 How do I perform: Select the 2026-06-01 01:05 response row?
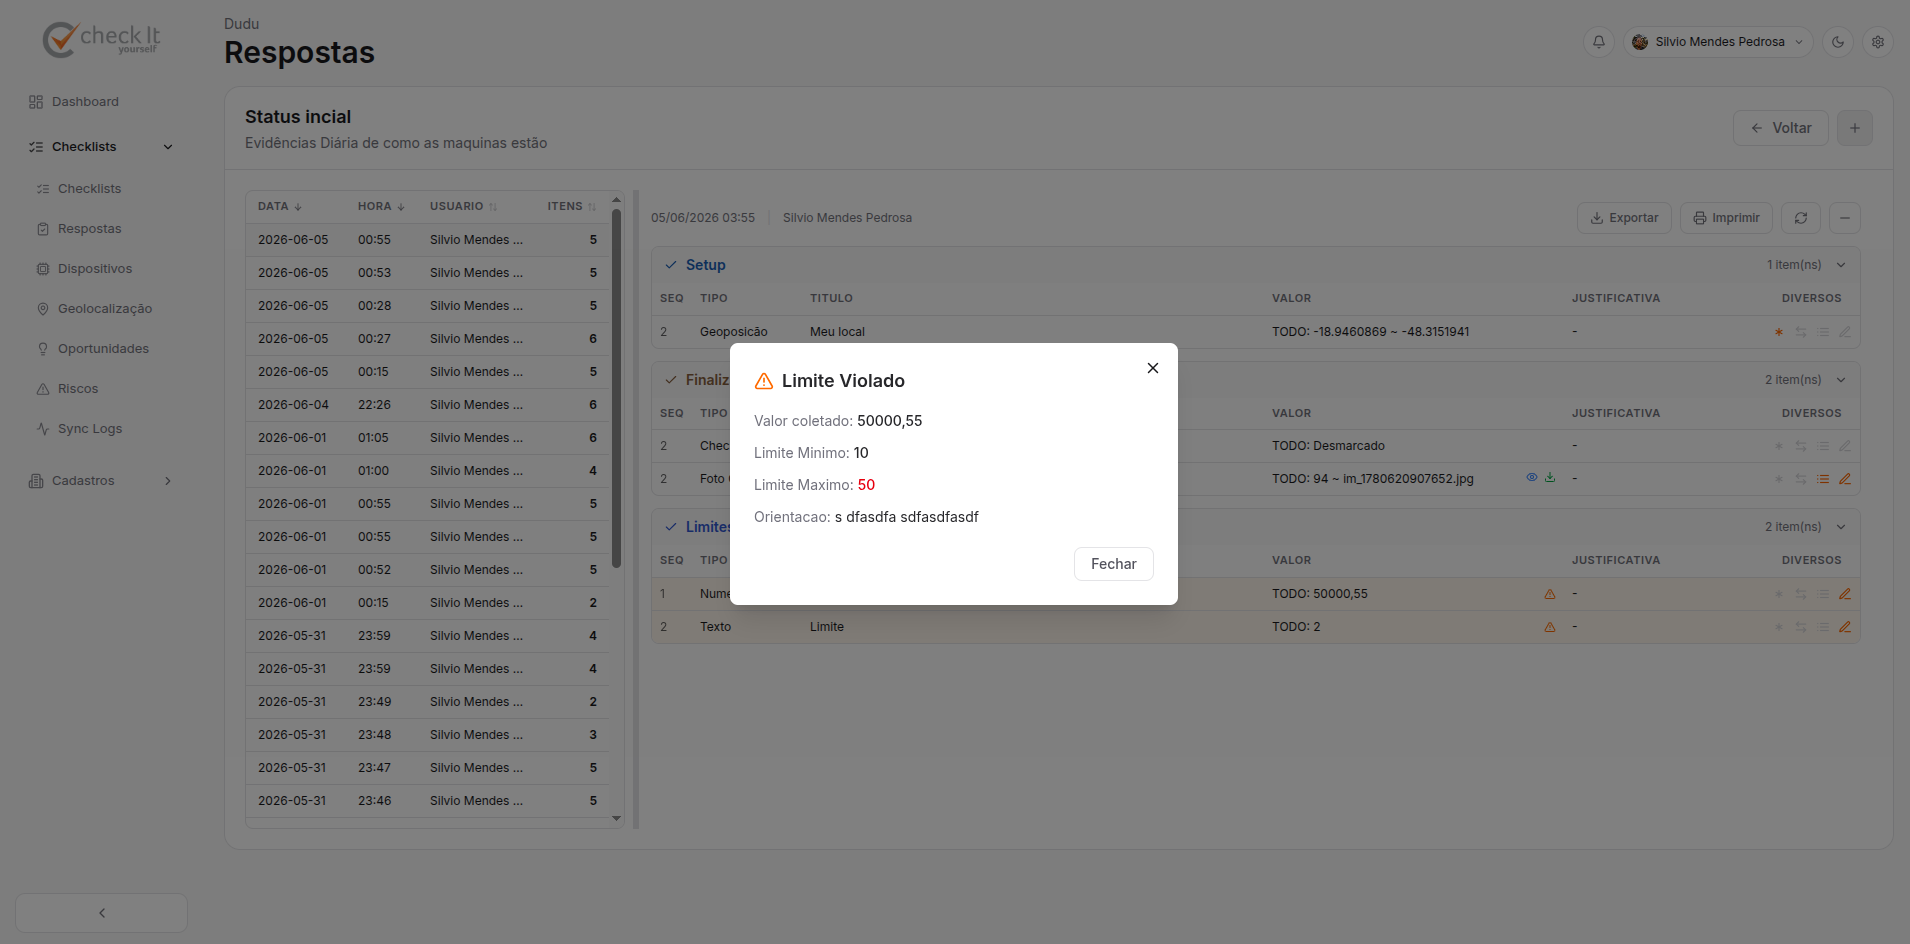(x=427, y=438)
